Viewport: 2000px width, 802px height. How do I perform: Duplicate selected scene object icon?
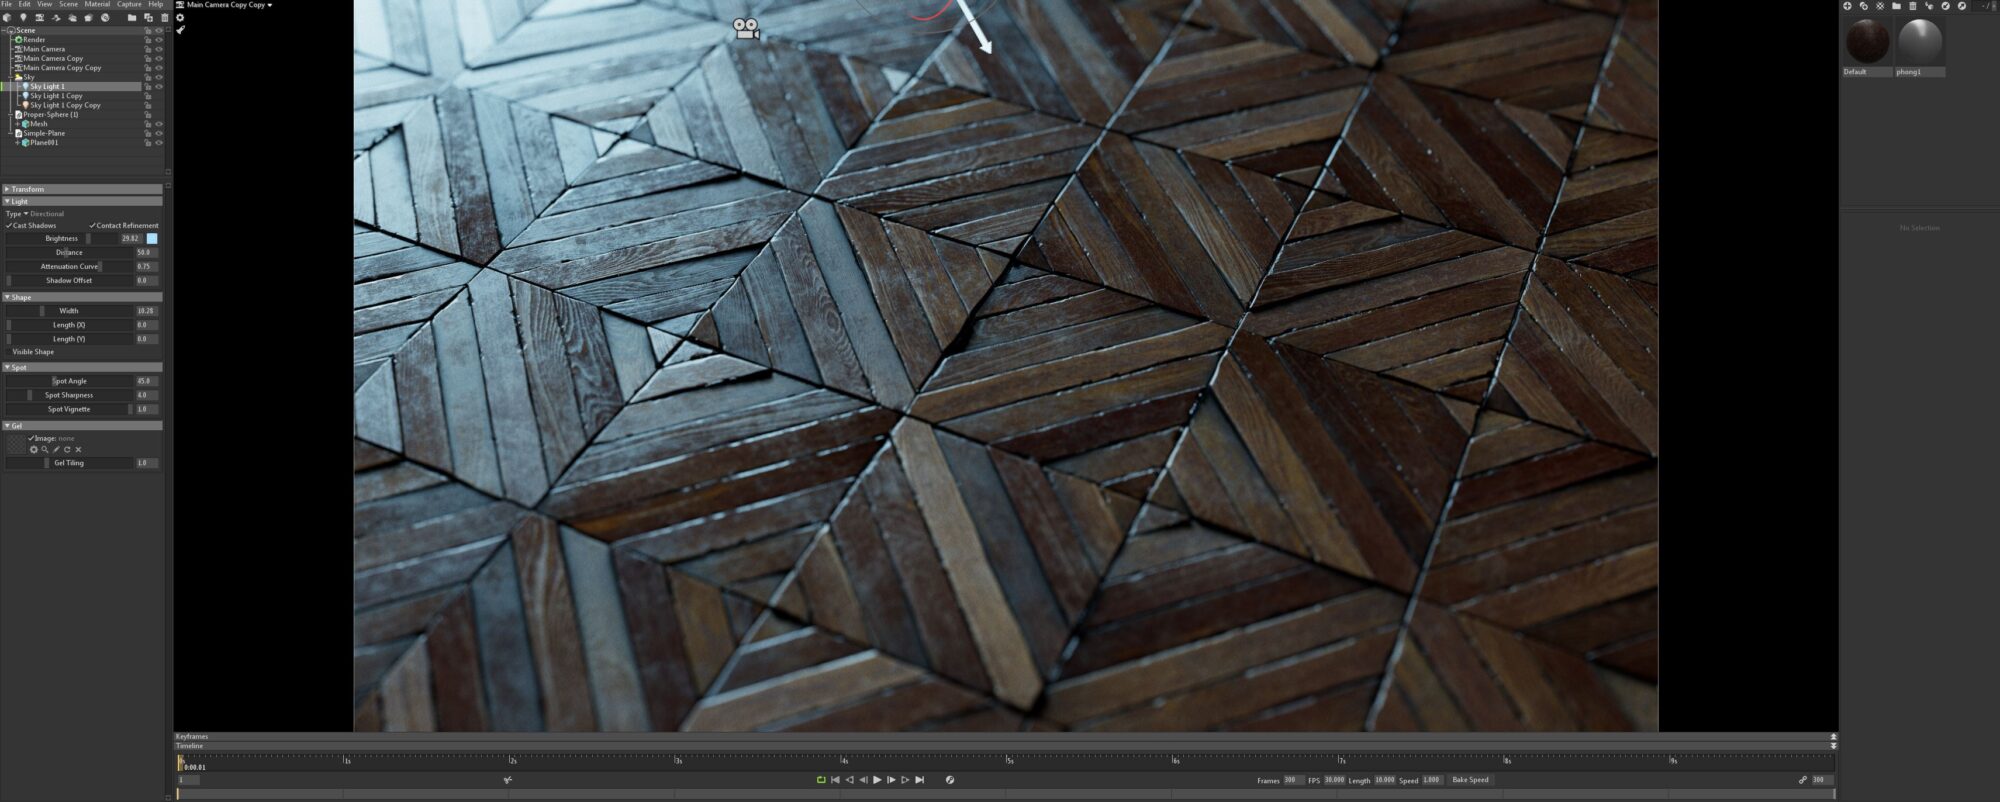tap(148, 17)
